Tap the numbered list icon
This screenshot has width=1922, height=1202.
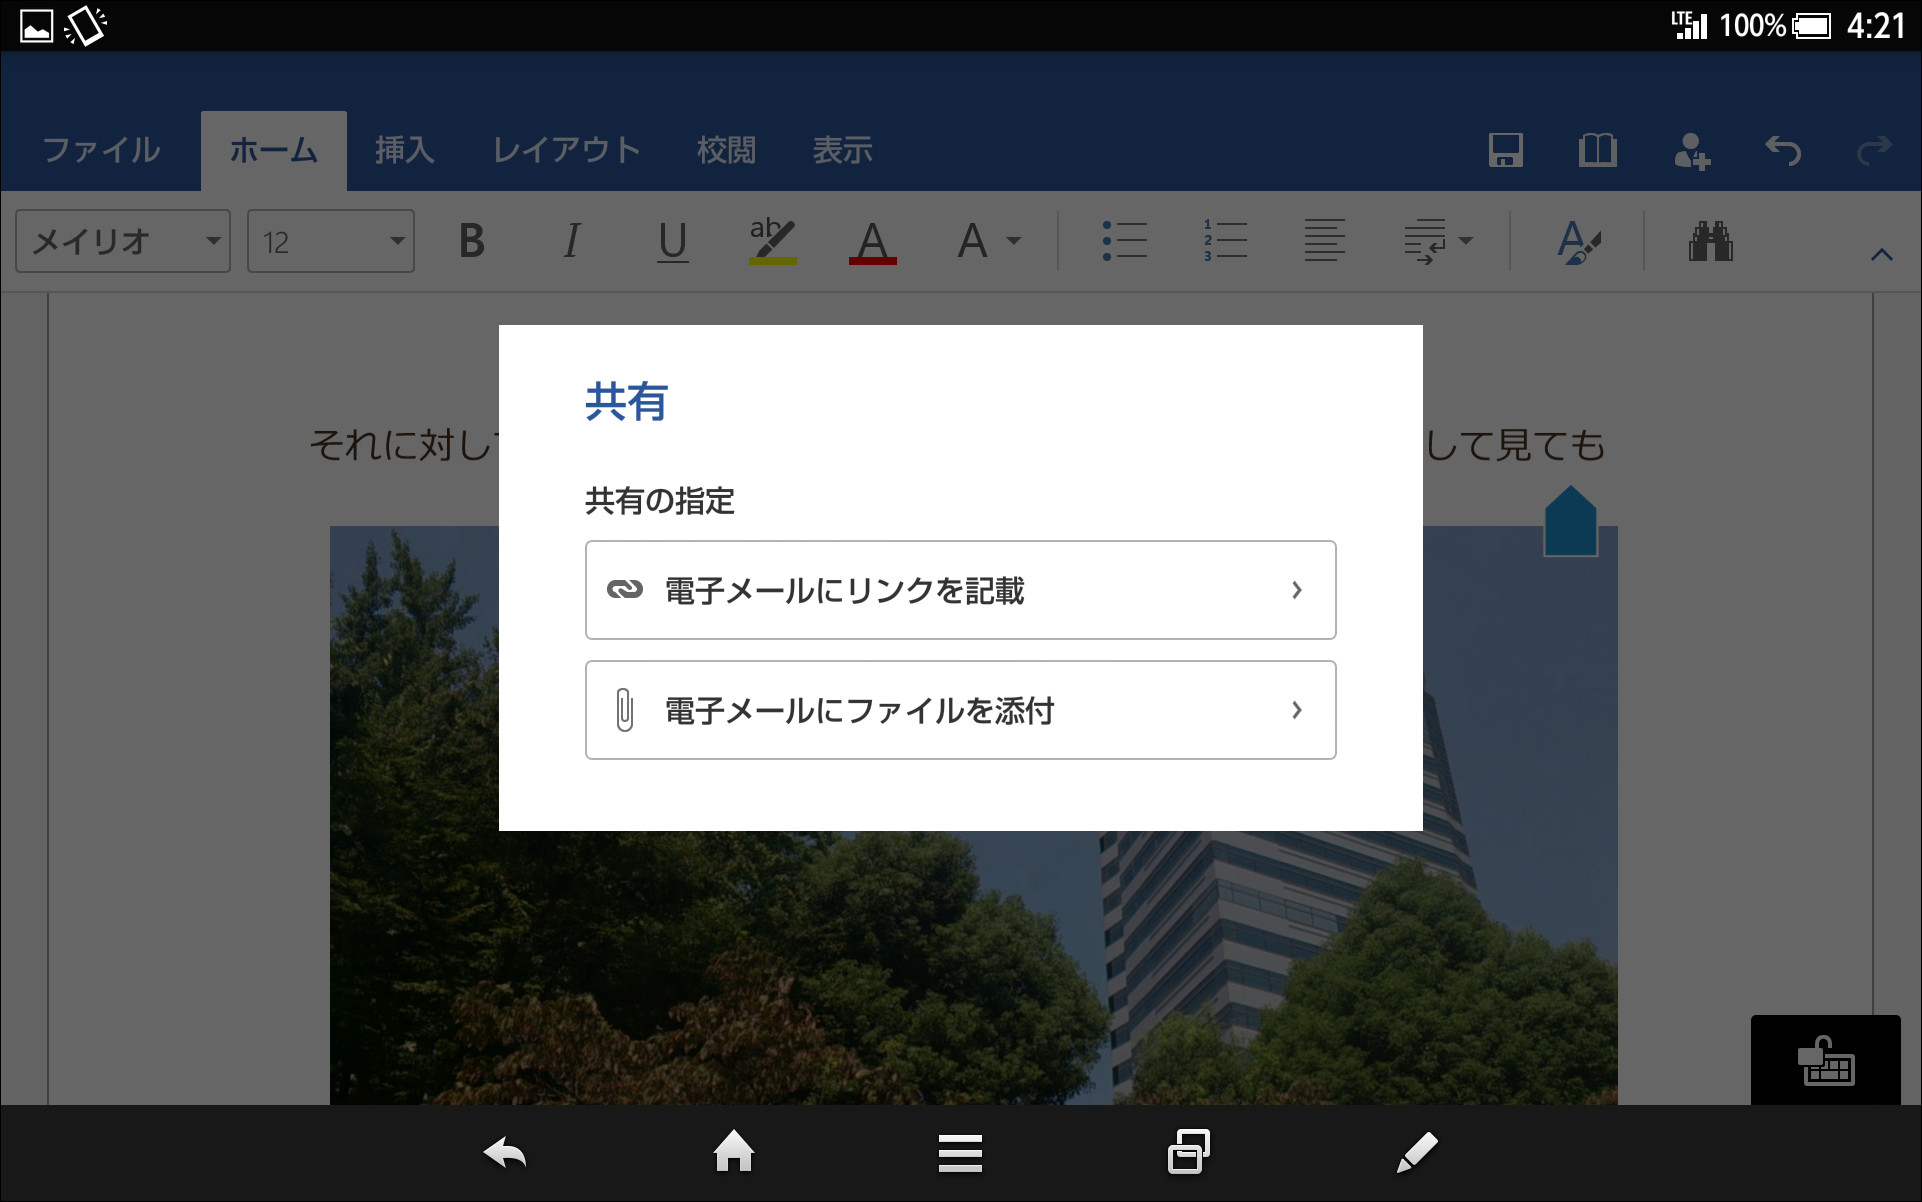(x=1224, y=241)
